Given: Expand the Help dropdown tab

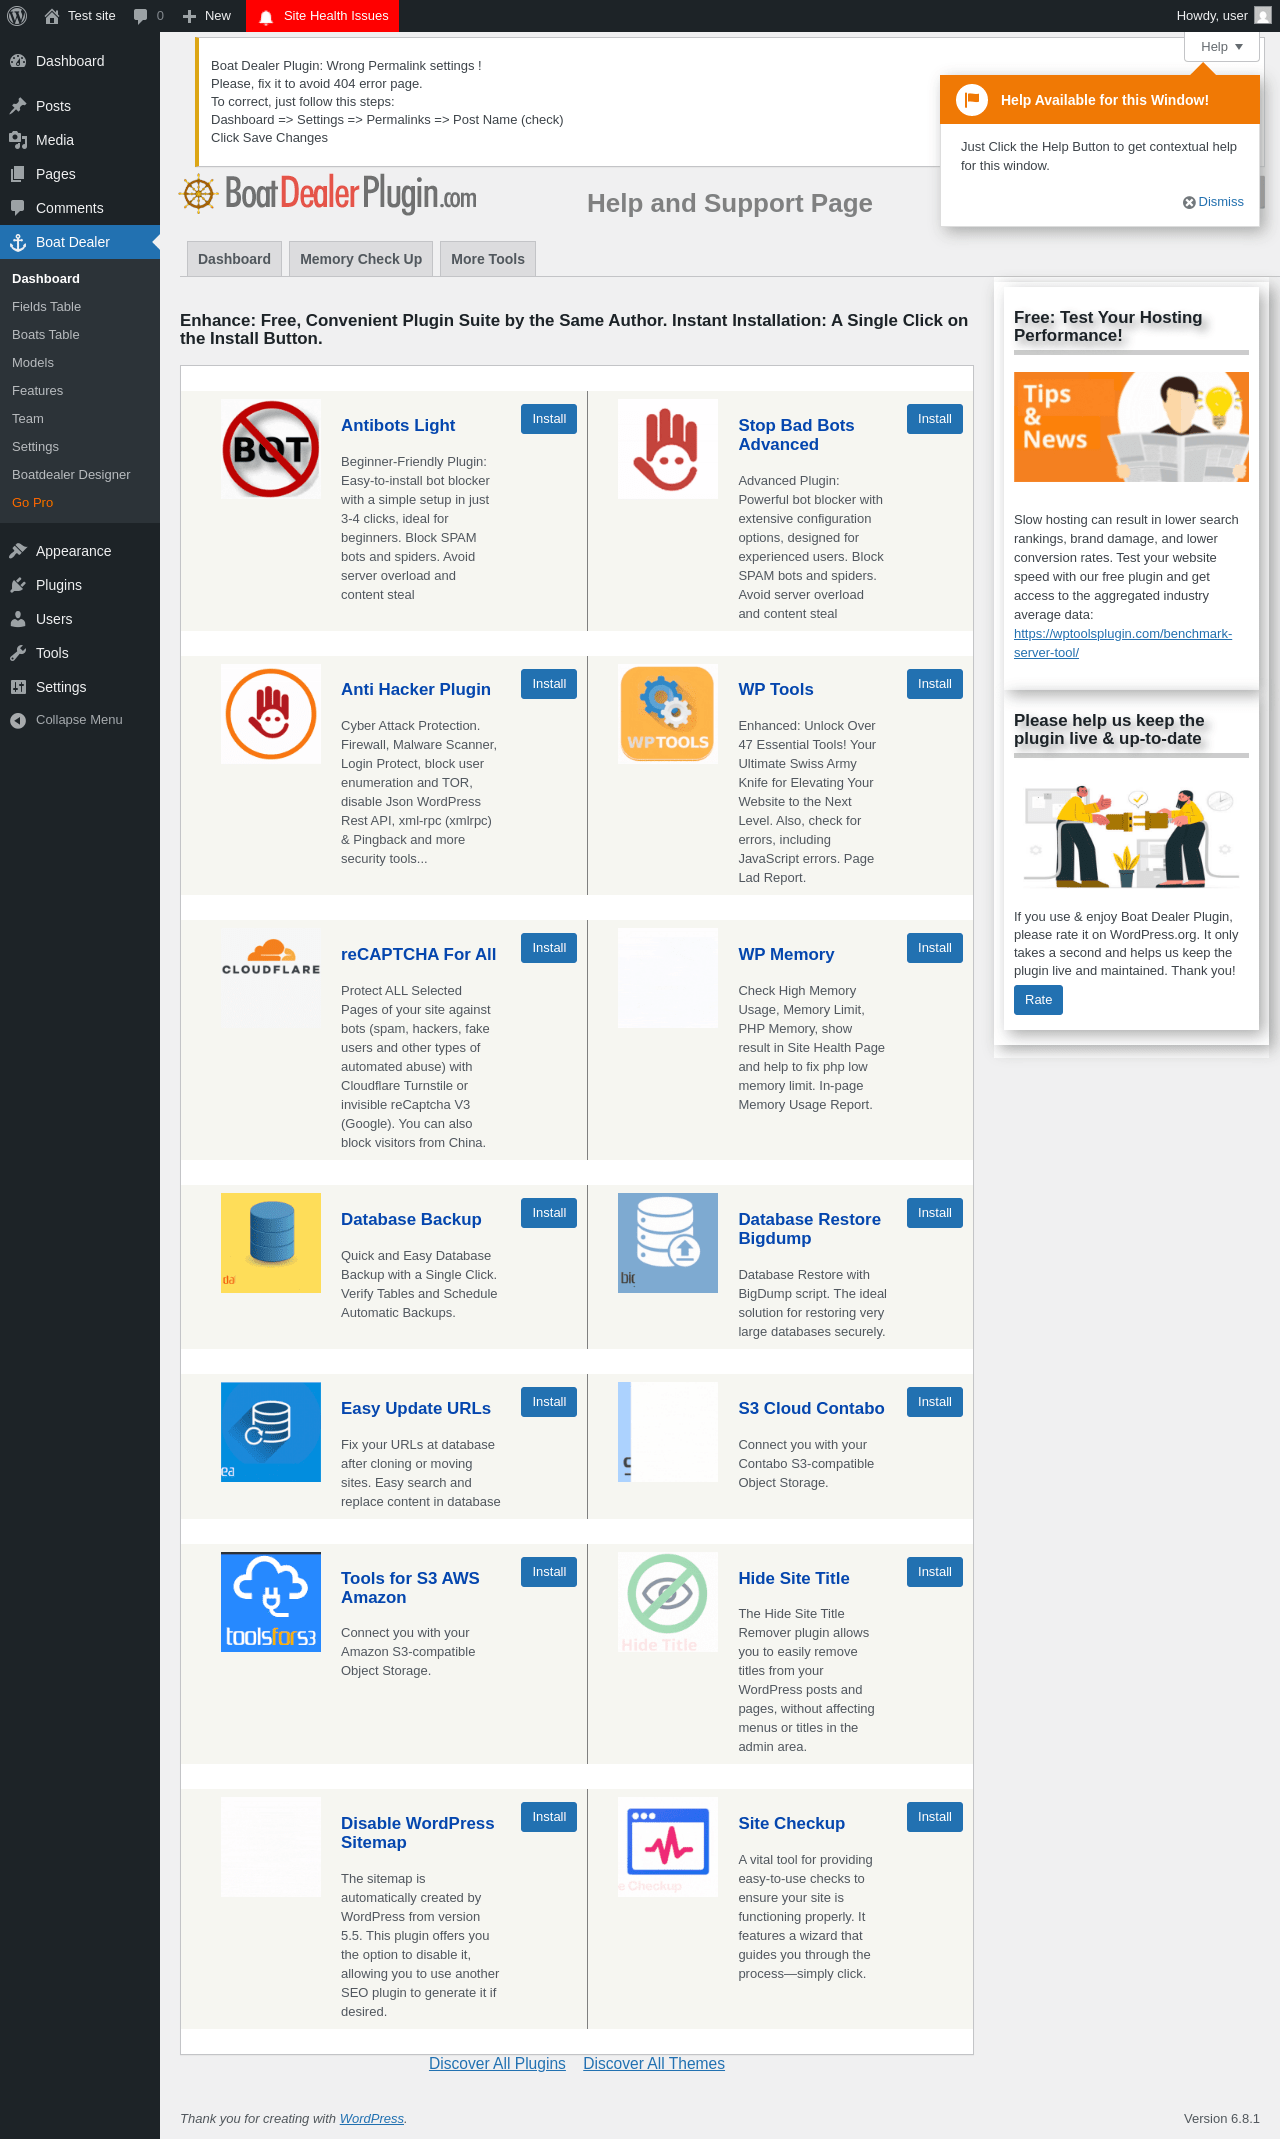Looking at the screenshot, I should pyautogui.click(x=1222, y=47).
